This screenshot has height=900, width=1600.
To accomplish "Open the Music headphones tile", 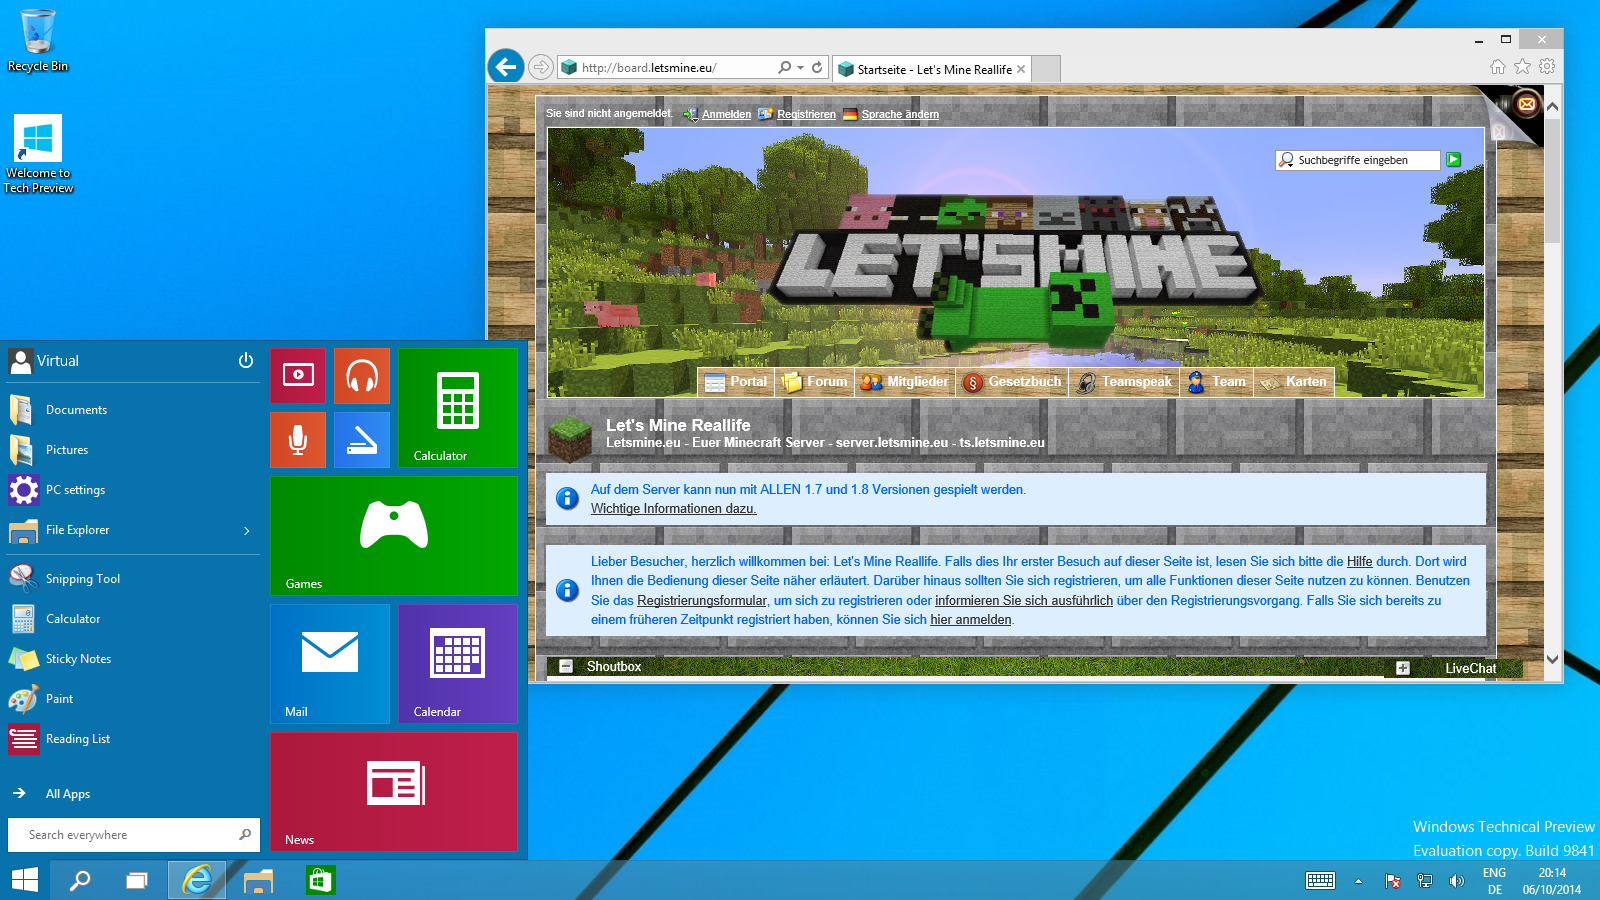I will 362,375.
